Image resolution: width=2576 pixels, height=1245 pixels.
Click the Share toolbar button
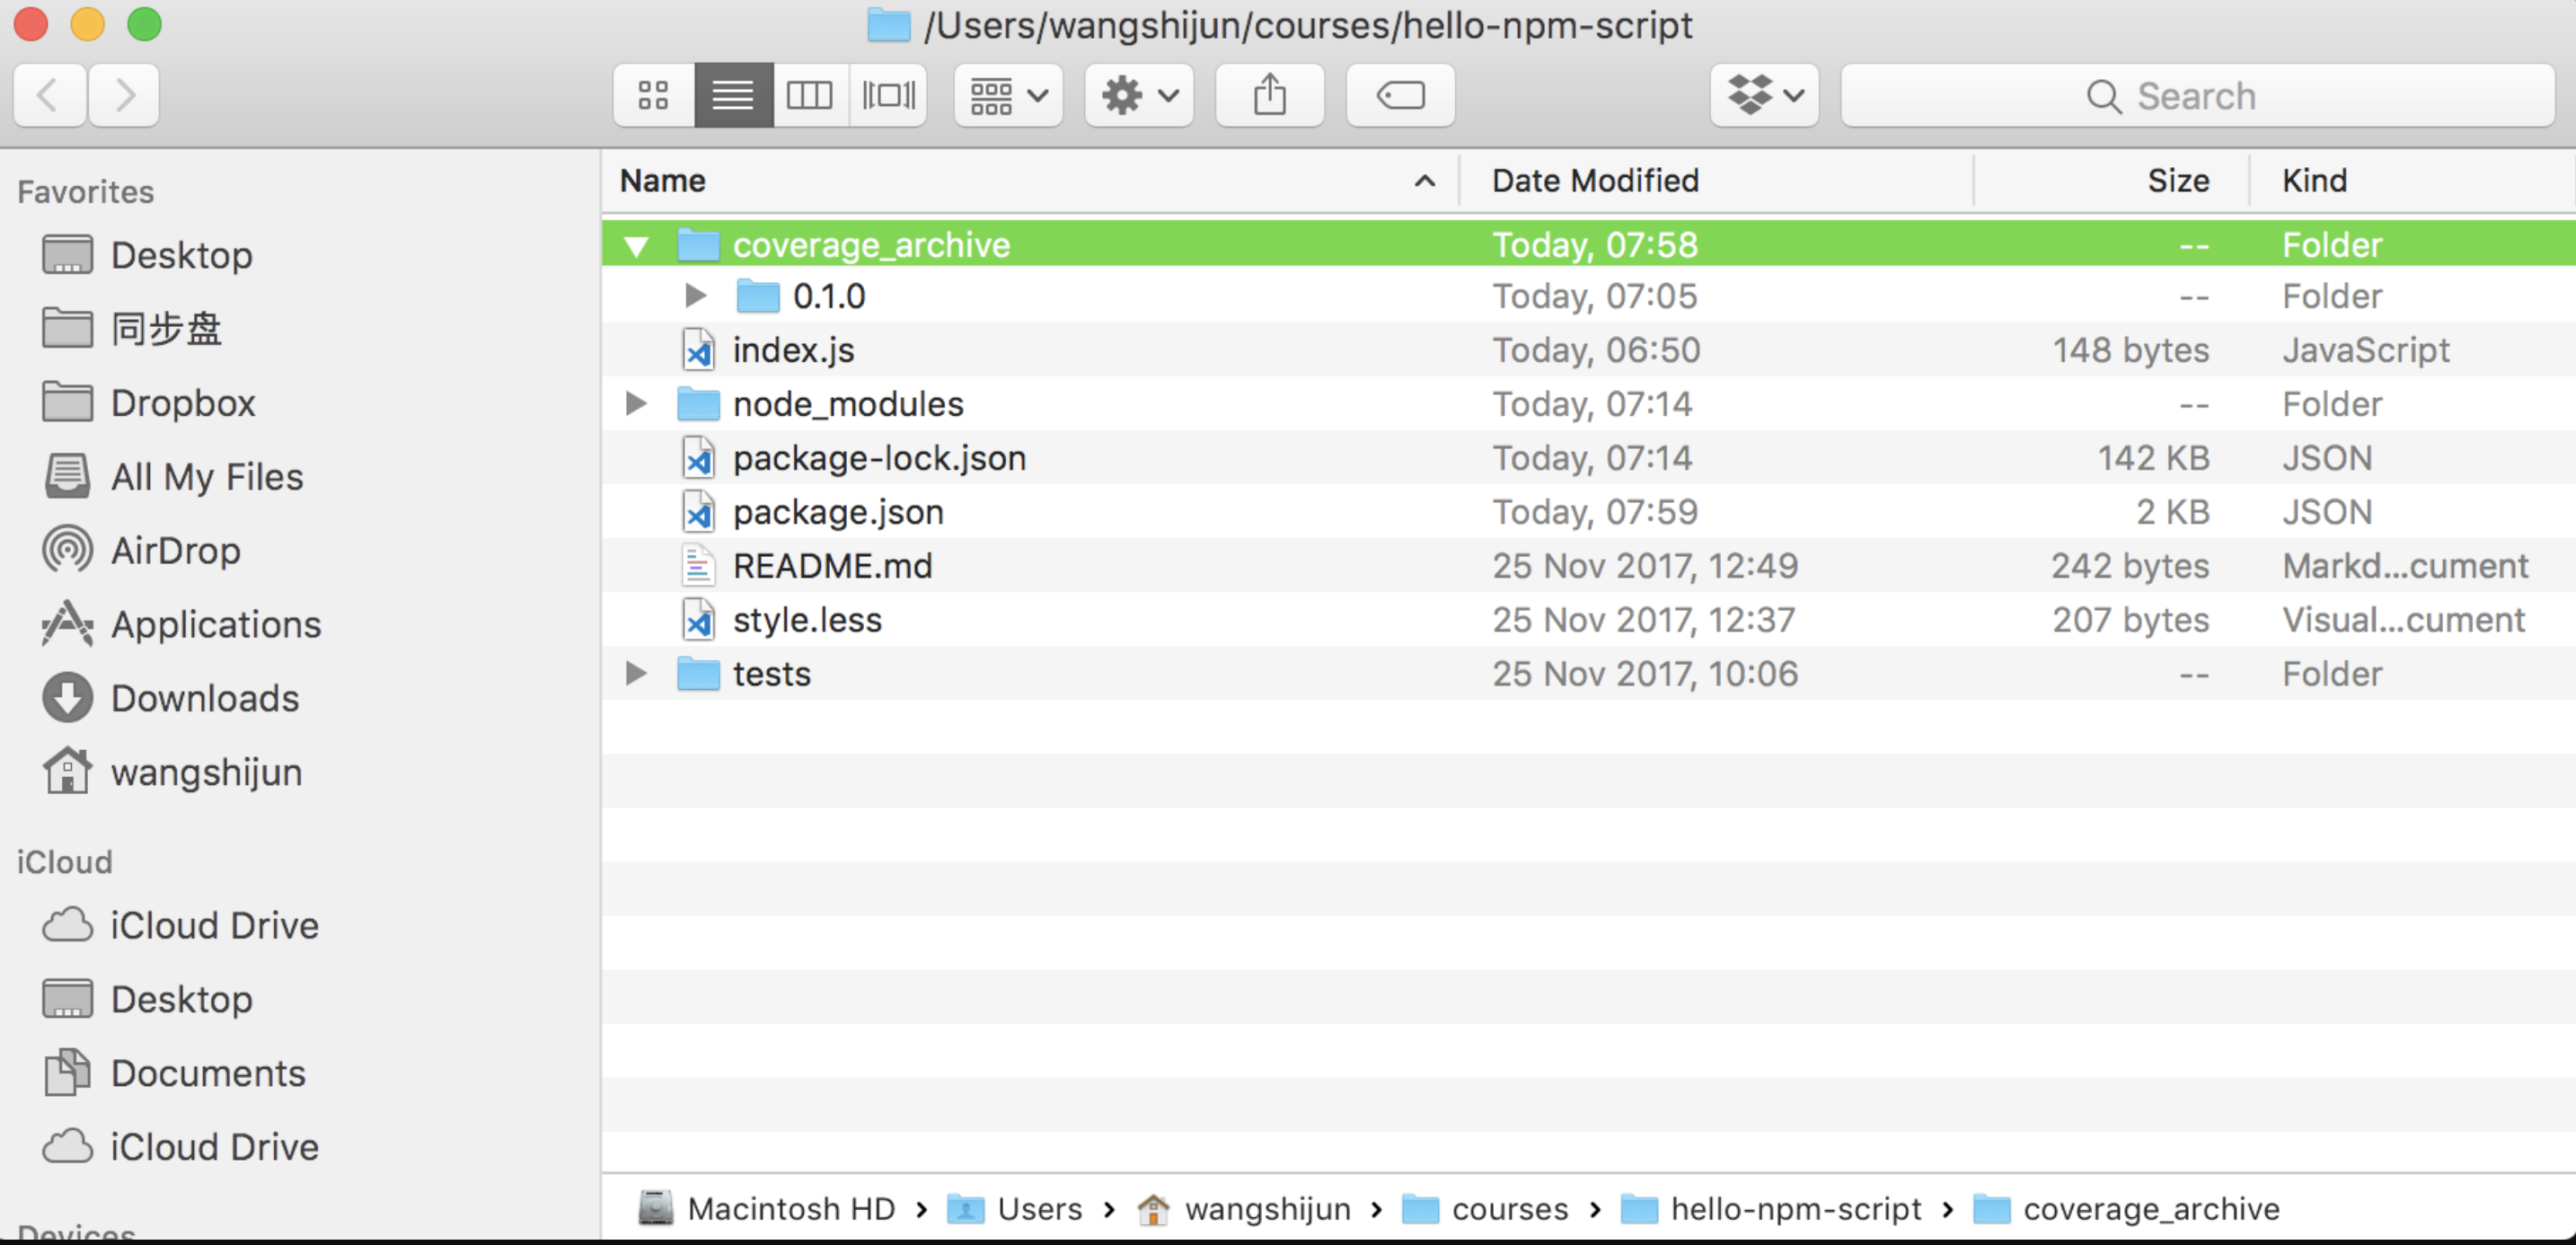(x=1269, y=96)
